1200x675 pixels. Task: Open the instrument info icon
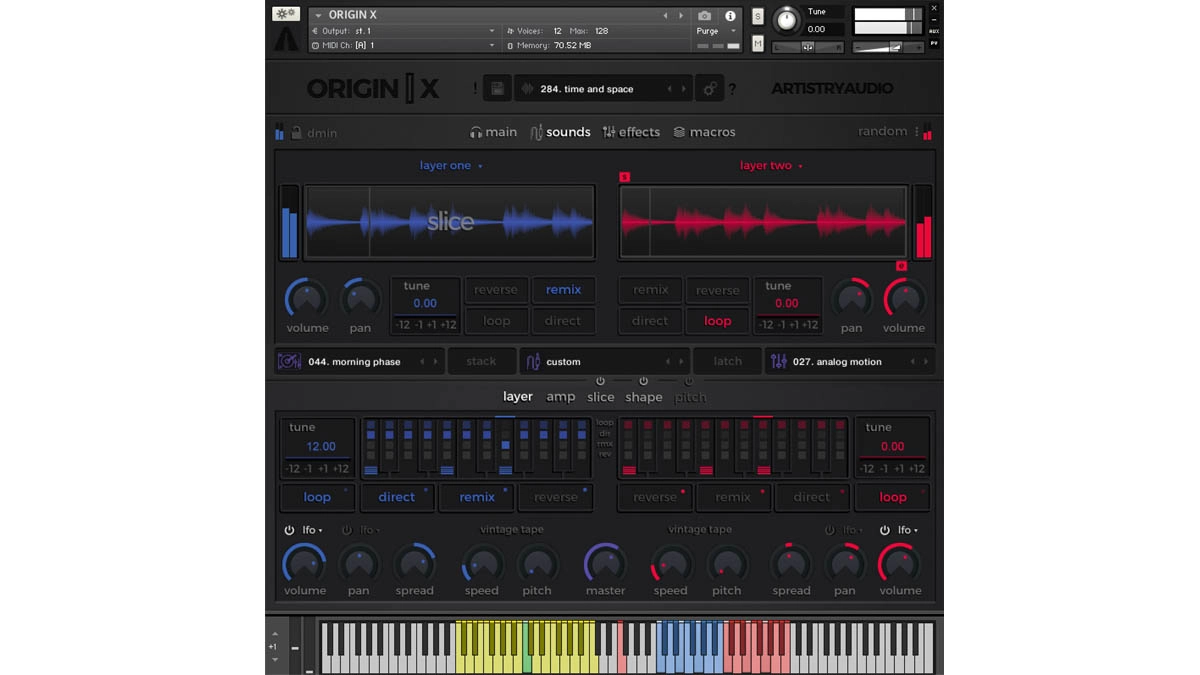730,16
